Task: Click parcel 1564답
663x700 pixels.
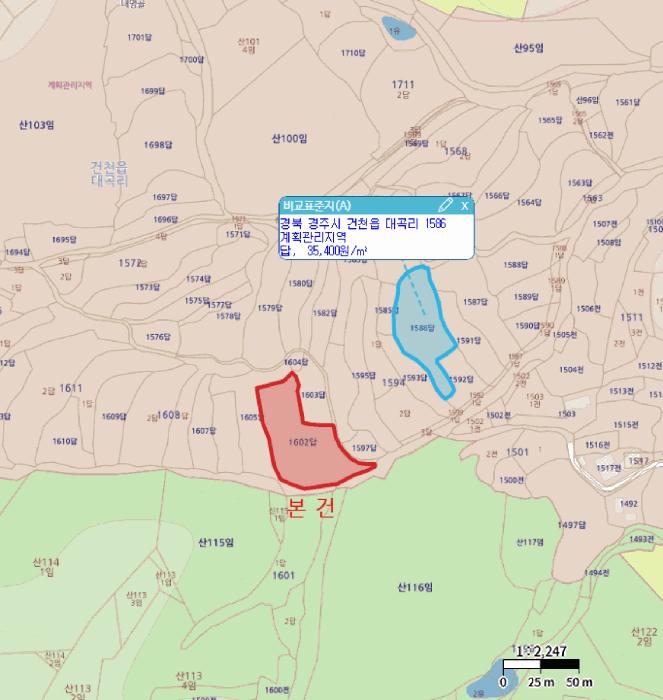Action: tap(529, 202)
